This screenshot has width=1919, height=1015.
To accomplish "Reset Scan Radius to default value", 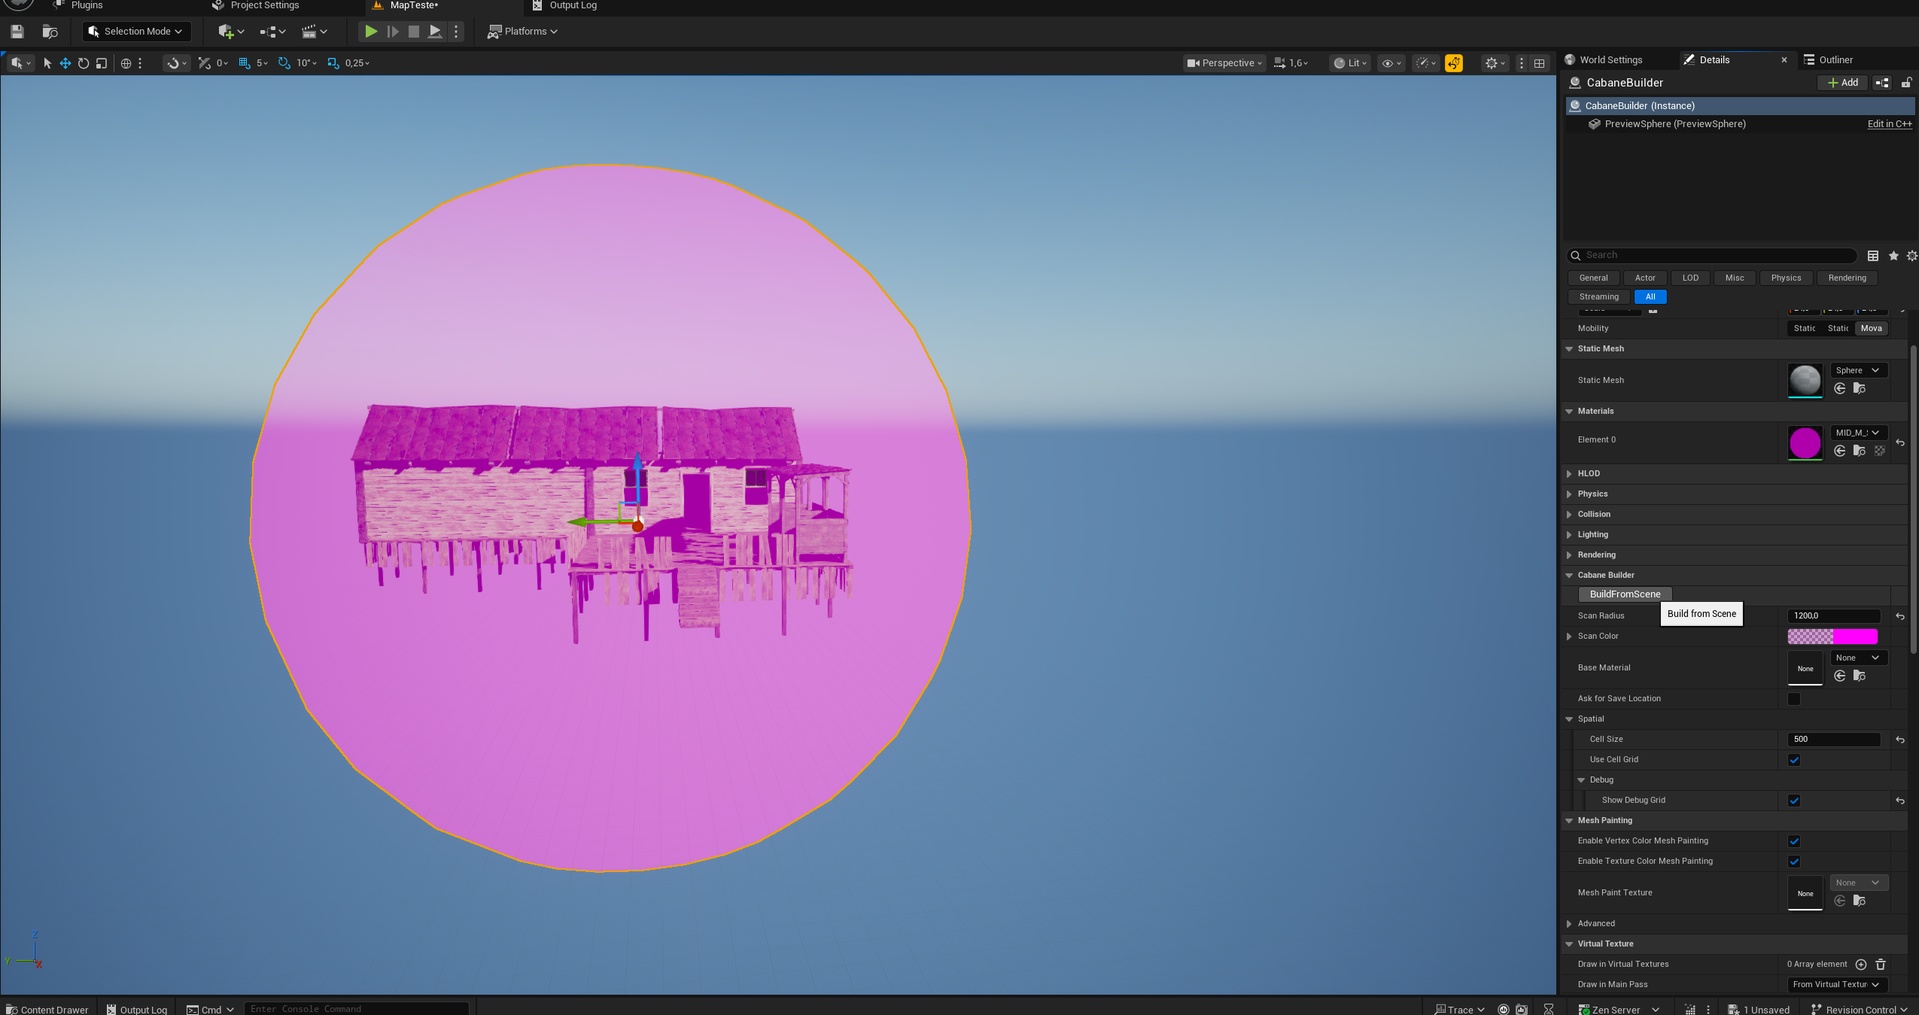I will tap(1900, 616).
